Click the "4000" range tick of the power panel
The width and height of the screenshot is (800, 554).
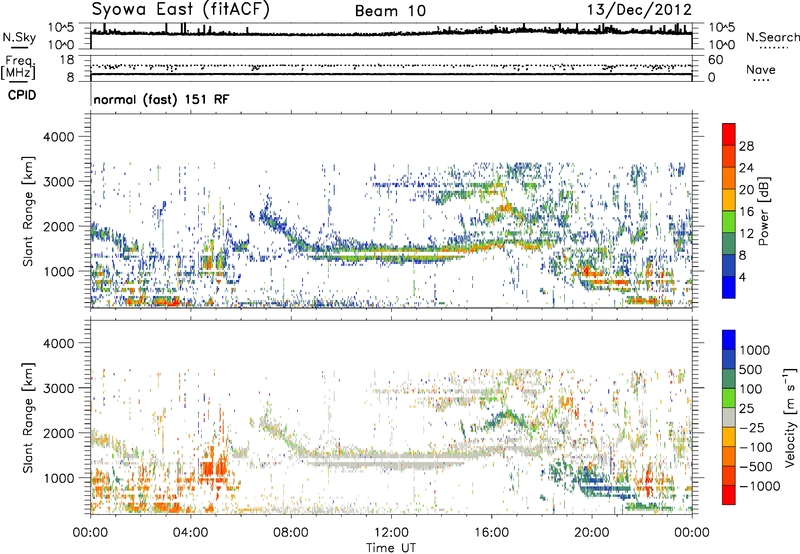pyautogui.click(x=58, y=137)
